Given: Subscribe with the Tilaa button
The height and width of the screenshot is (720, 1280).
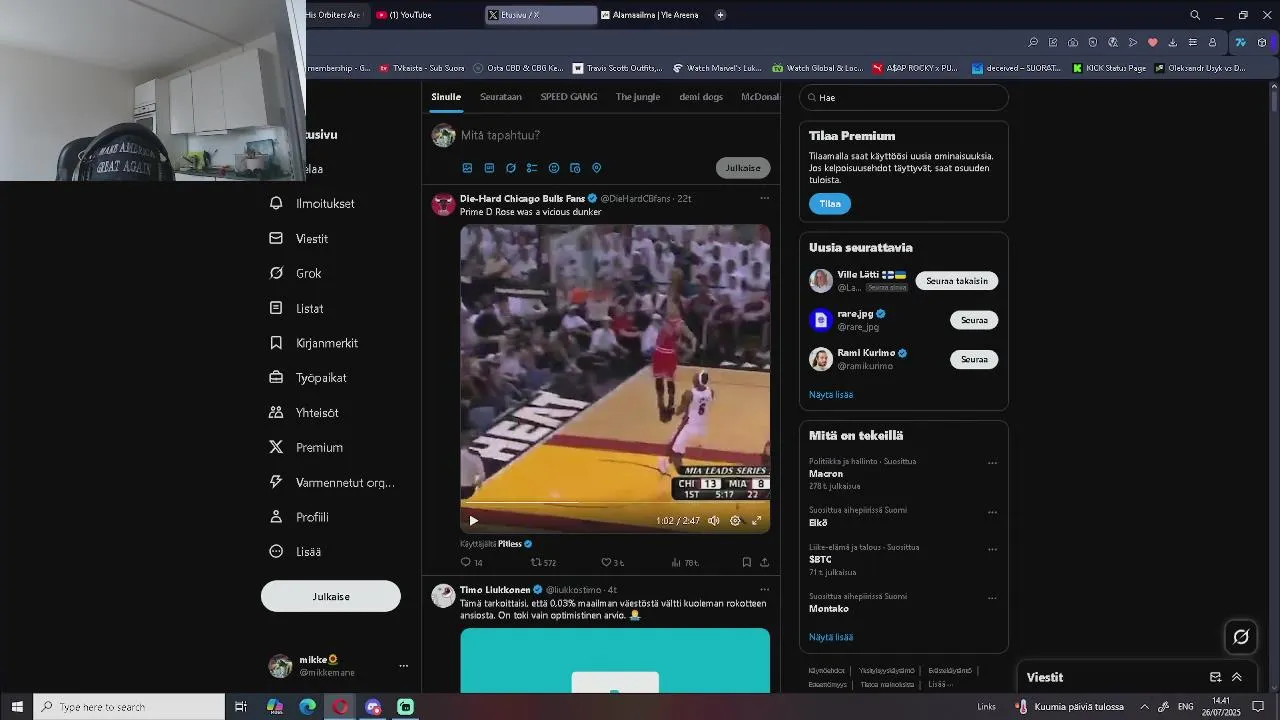Looking at the screenshot, I should [x=830, y=204].
